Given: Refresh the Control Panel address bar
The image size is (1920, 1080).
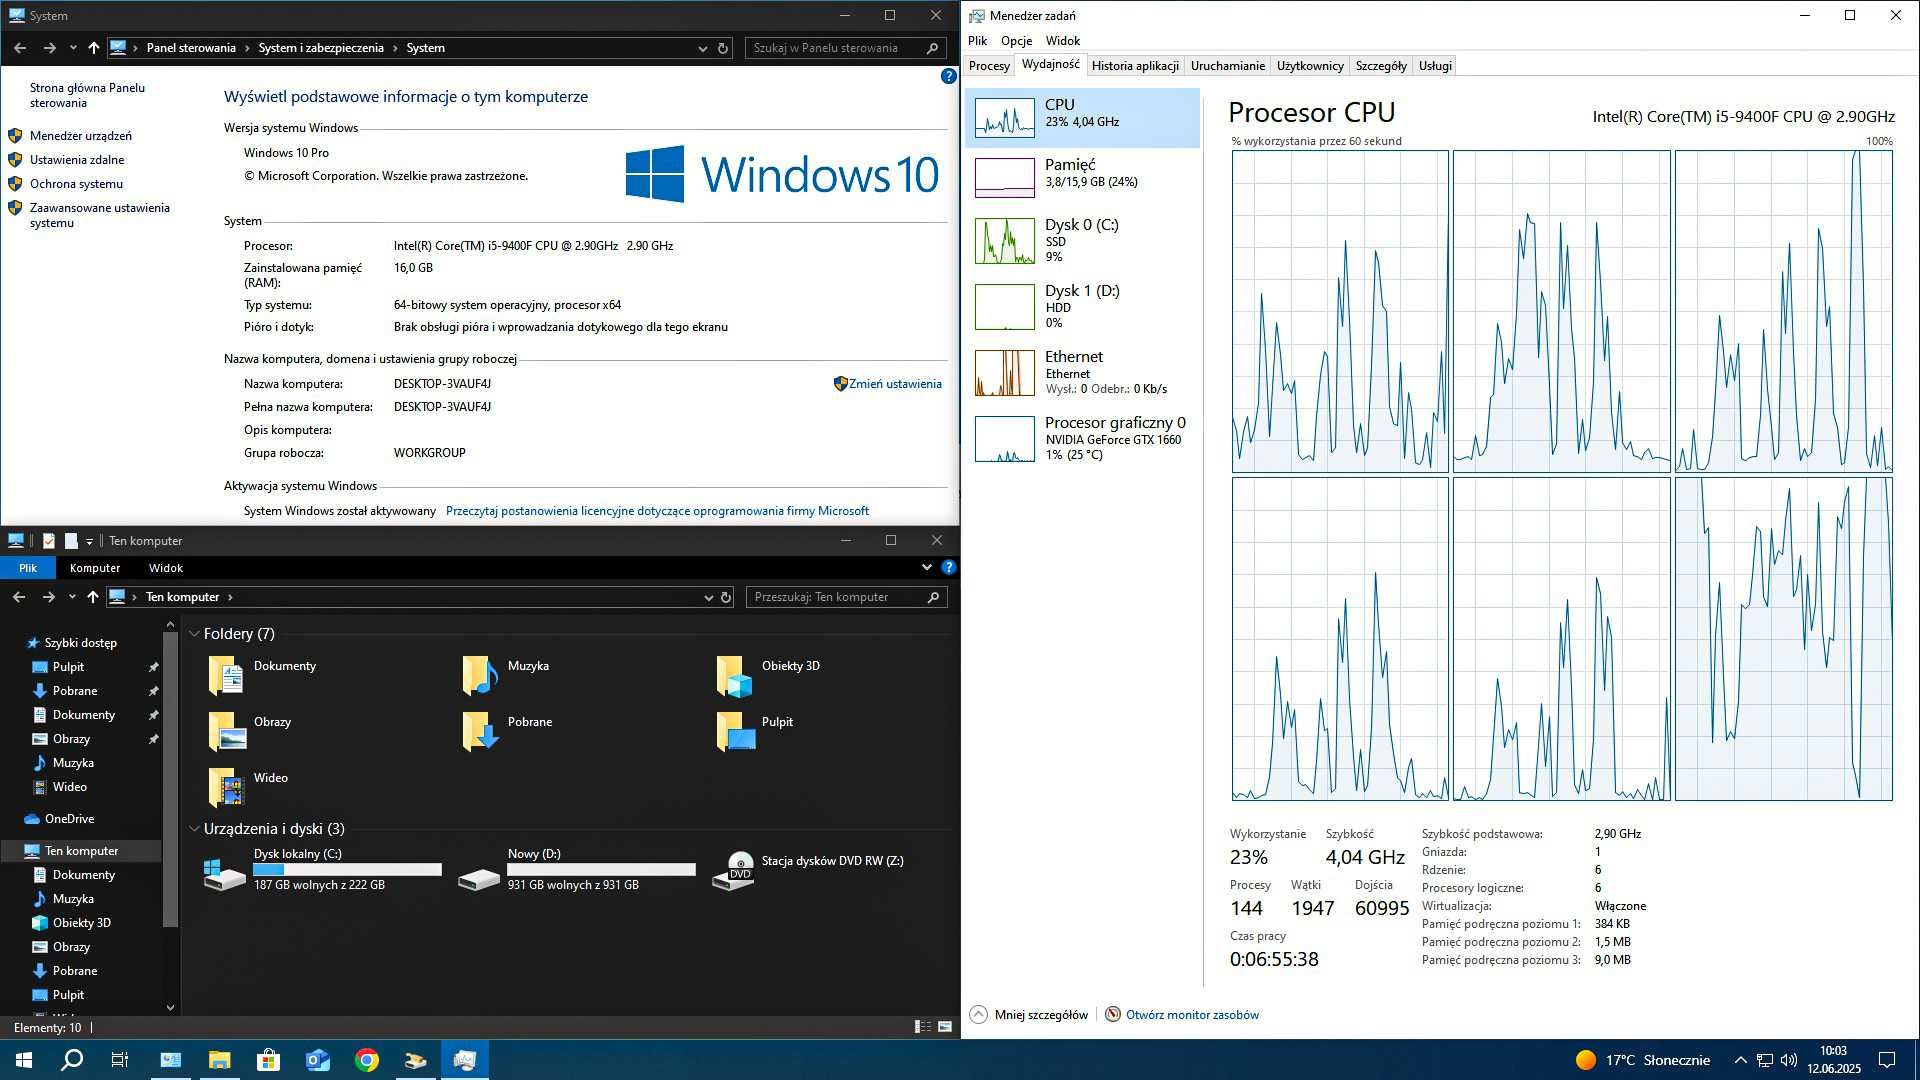Looking at the screenshot, I should [x=723, y=48].
